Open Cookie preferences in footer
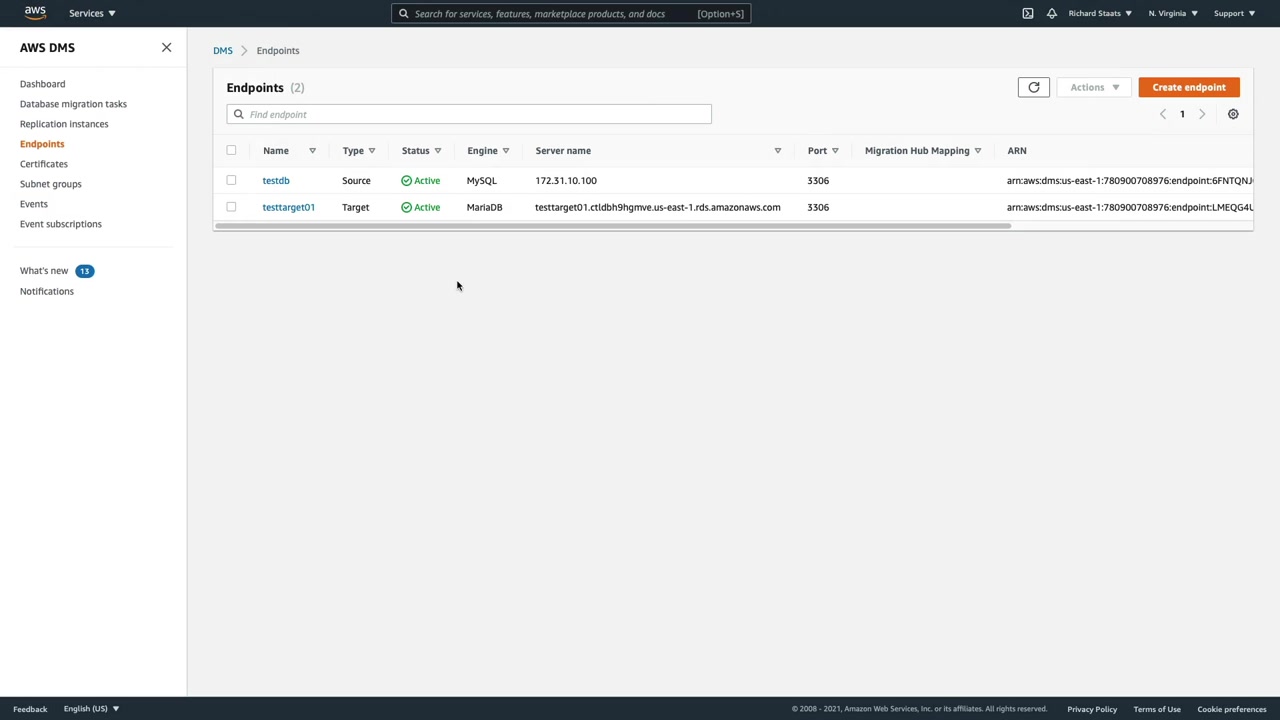Image resolution: width=1280 pixels, height=720 pixels. (1232, 709)
